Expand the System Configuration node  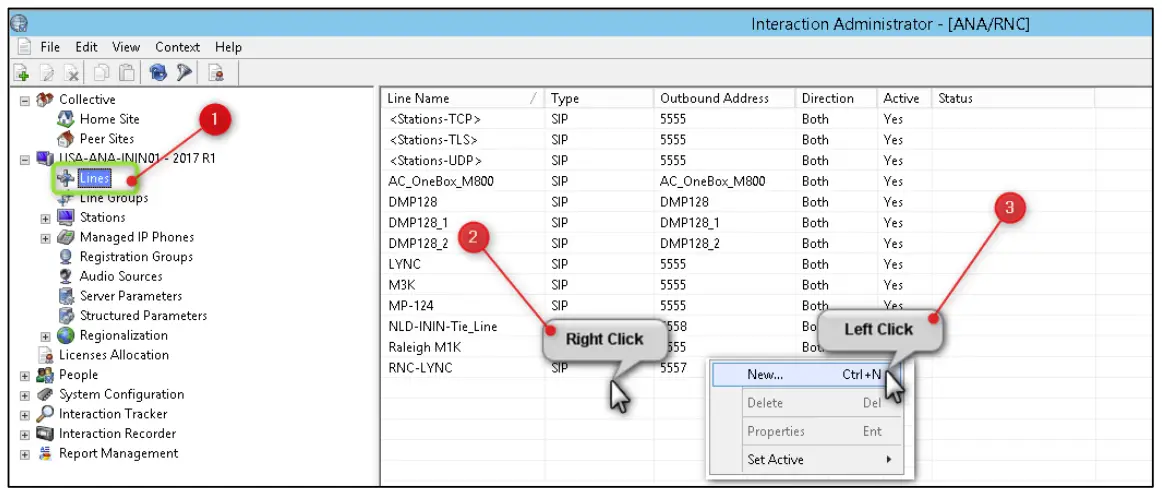click(x=25, y=395)
